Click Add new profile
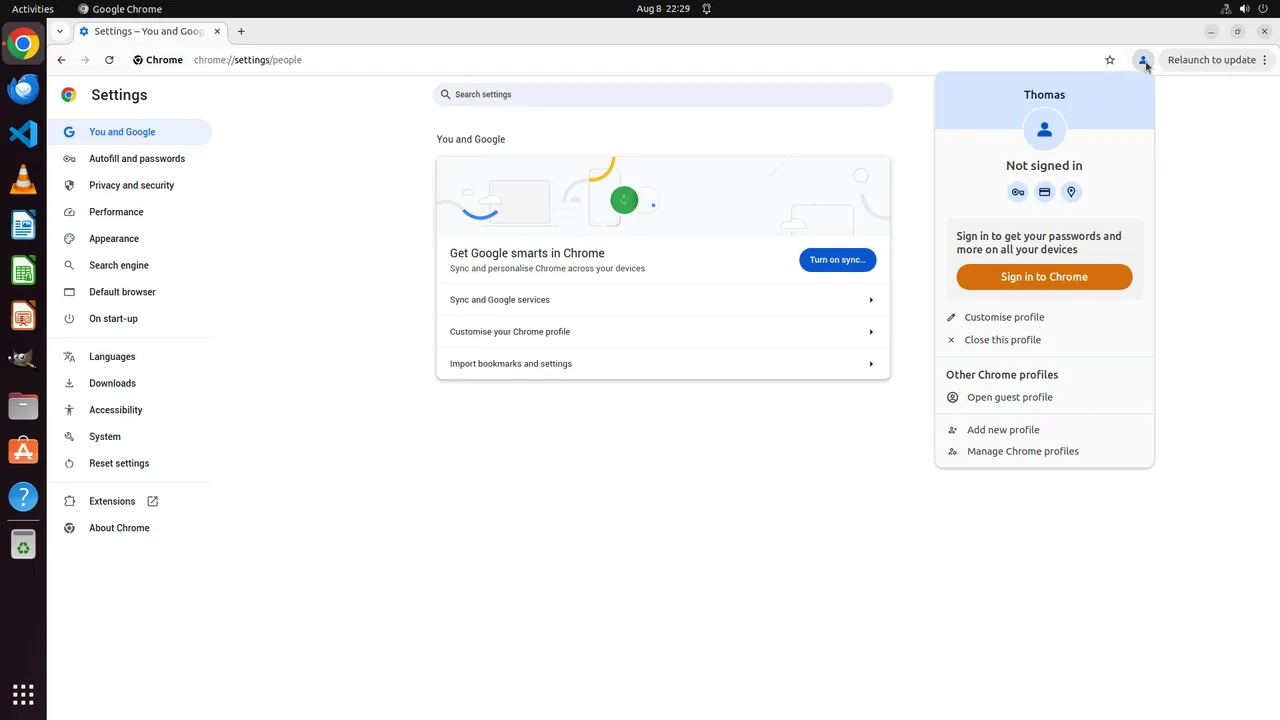1280x720 pixels. click(x=1044, y=430)
